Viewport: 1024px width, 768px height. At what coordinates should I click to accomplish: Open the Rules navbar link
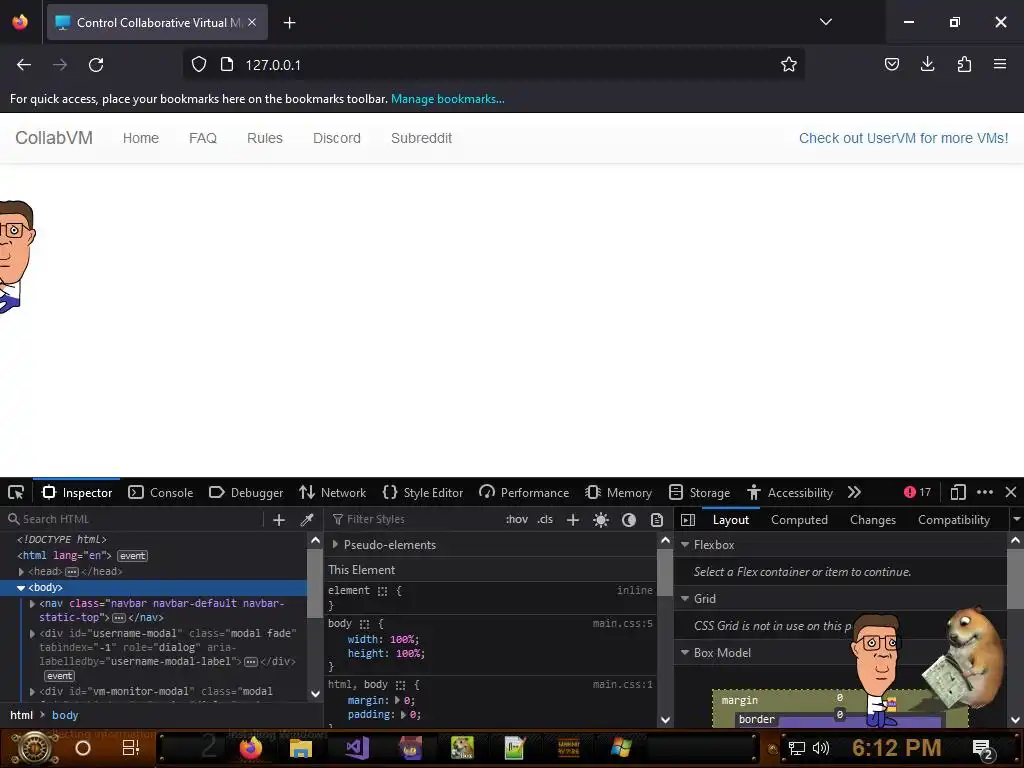tap(264, 138)
